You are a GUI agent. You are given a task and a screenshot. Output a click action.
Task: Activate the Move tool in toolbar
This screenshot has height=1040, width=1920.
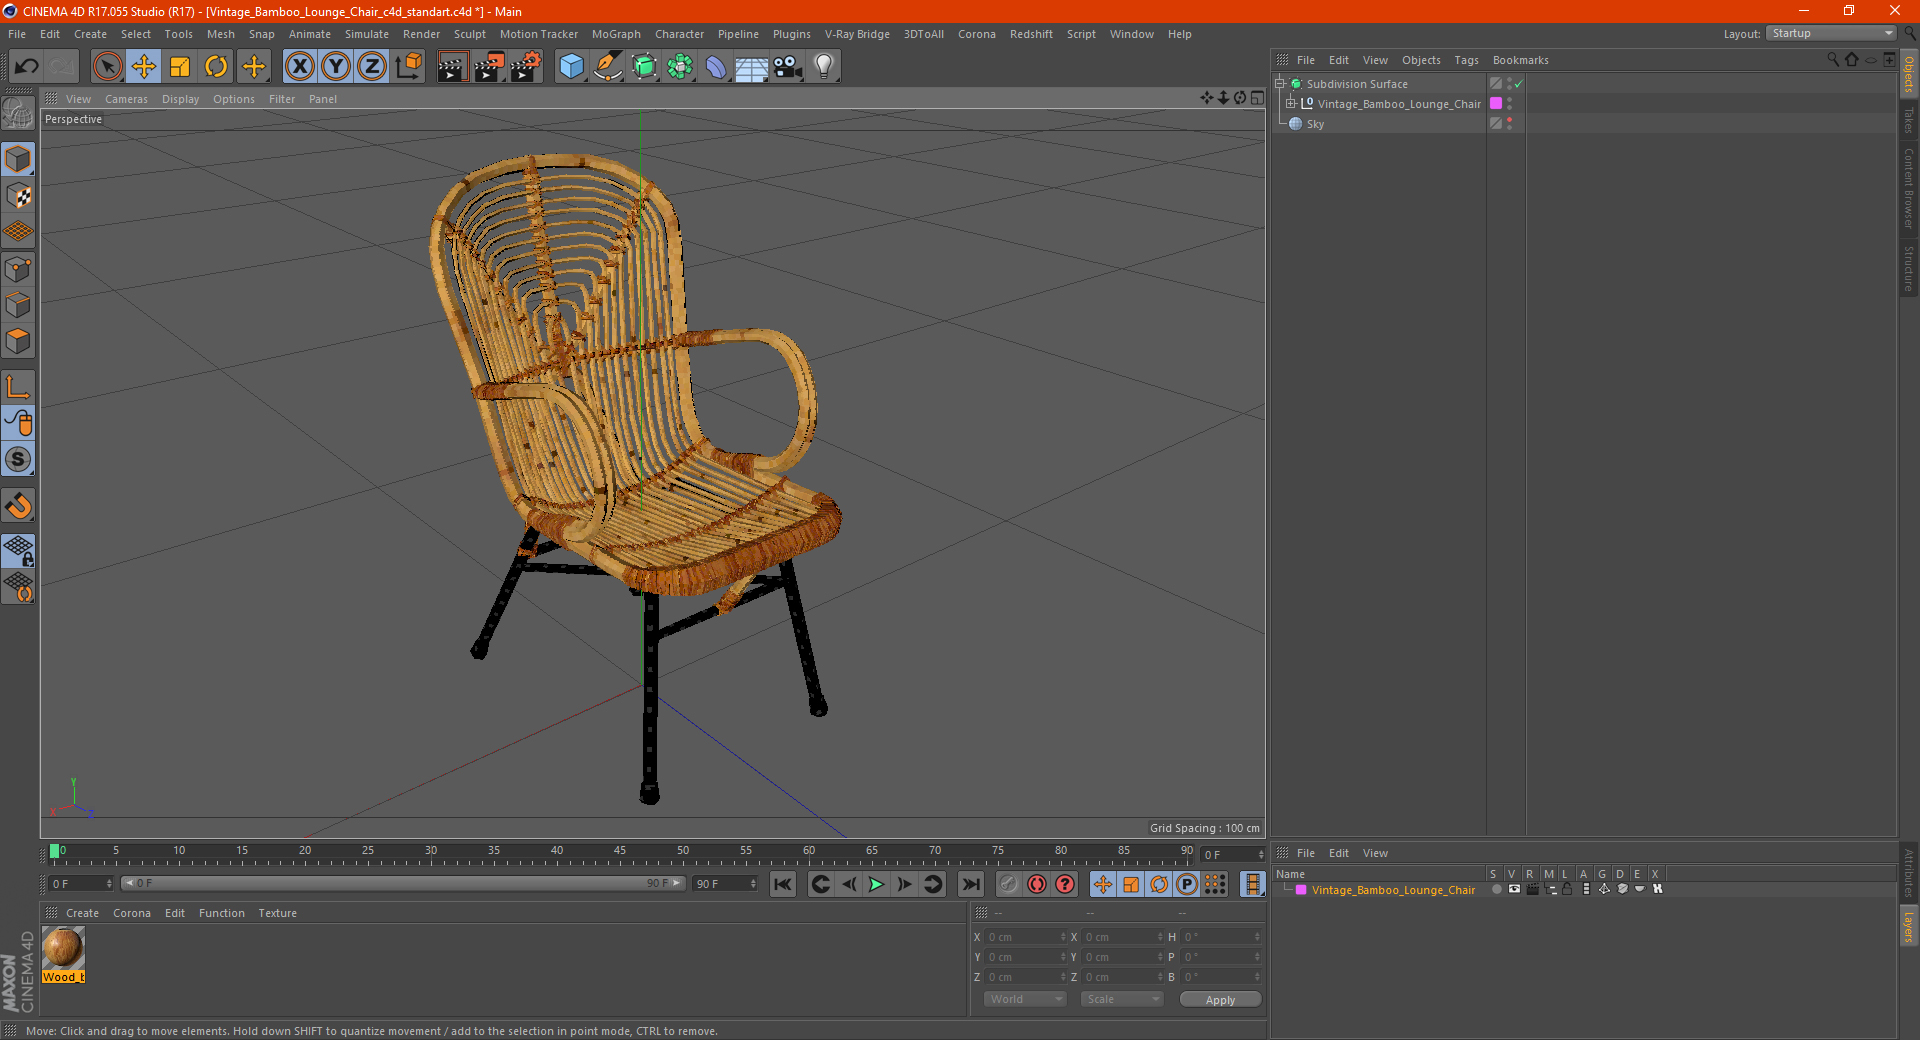(144, 67)
